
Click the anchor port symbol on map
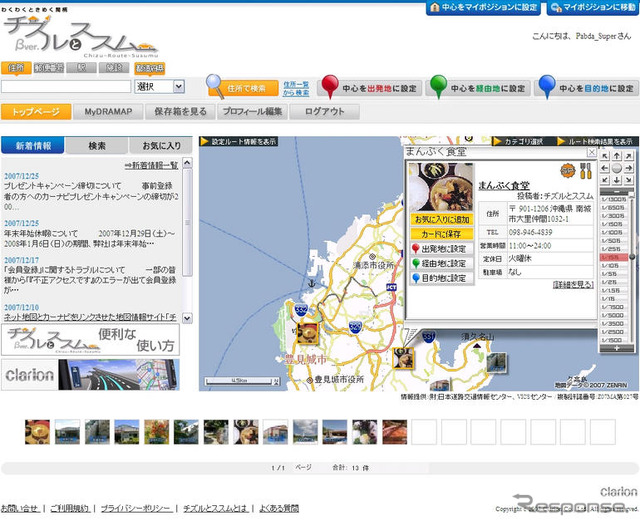[311, 283]
